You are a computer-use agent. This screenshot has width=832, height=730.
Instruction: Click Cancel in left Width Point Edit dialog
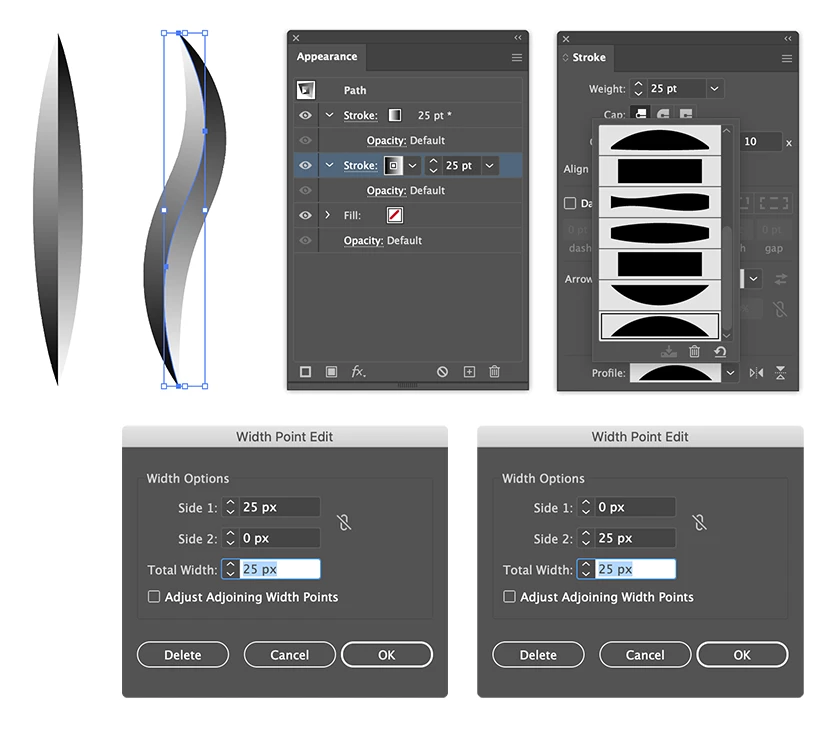(x=290, y=655)
